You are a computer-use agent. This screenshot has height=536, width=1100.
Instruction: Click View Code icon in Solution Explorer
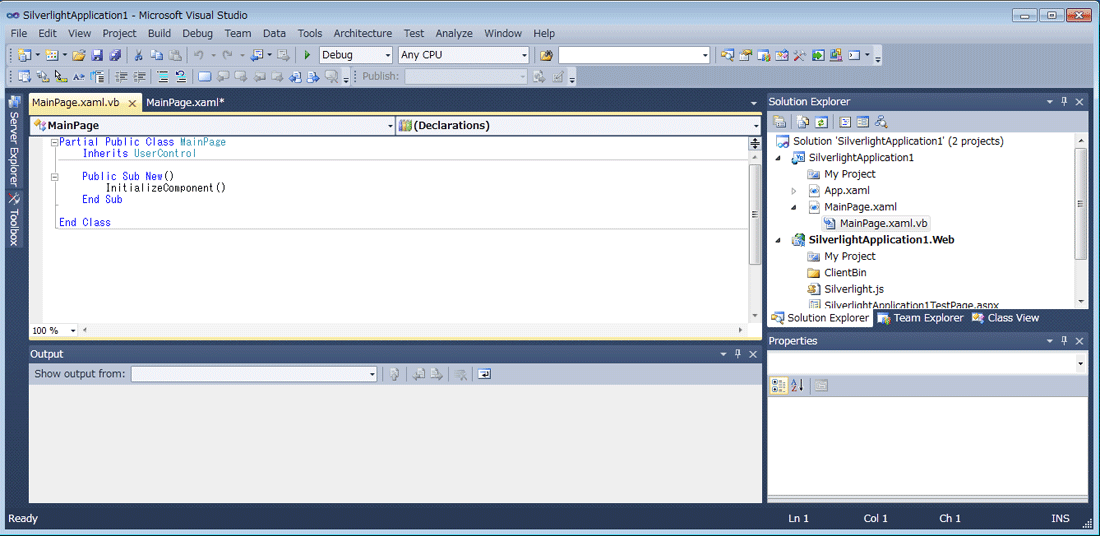[x=845, y=121]
